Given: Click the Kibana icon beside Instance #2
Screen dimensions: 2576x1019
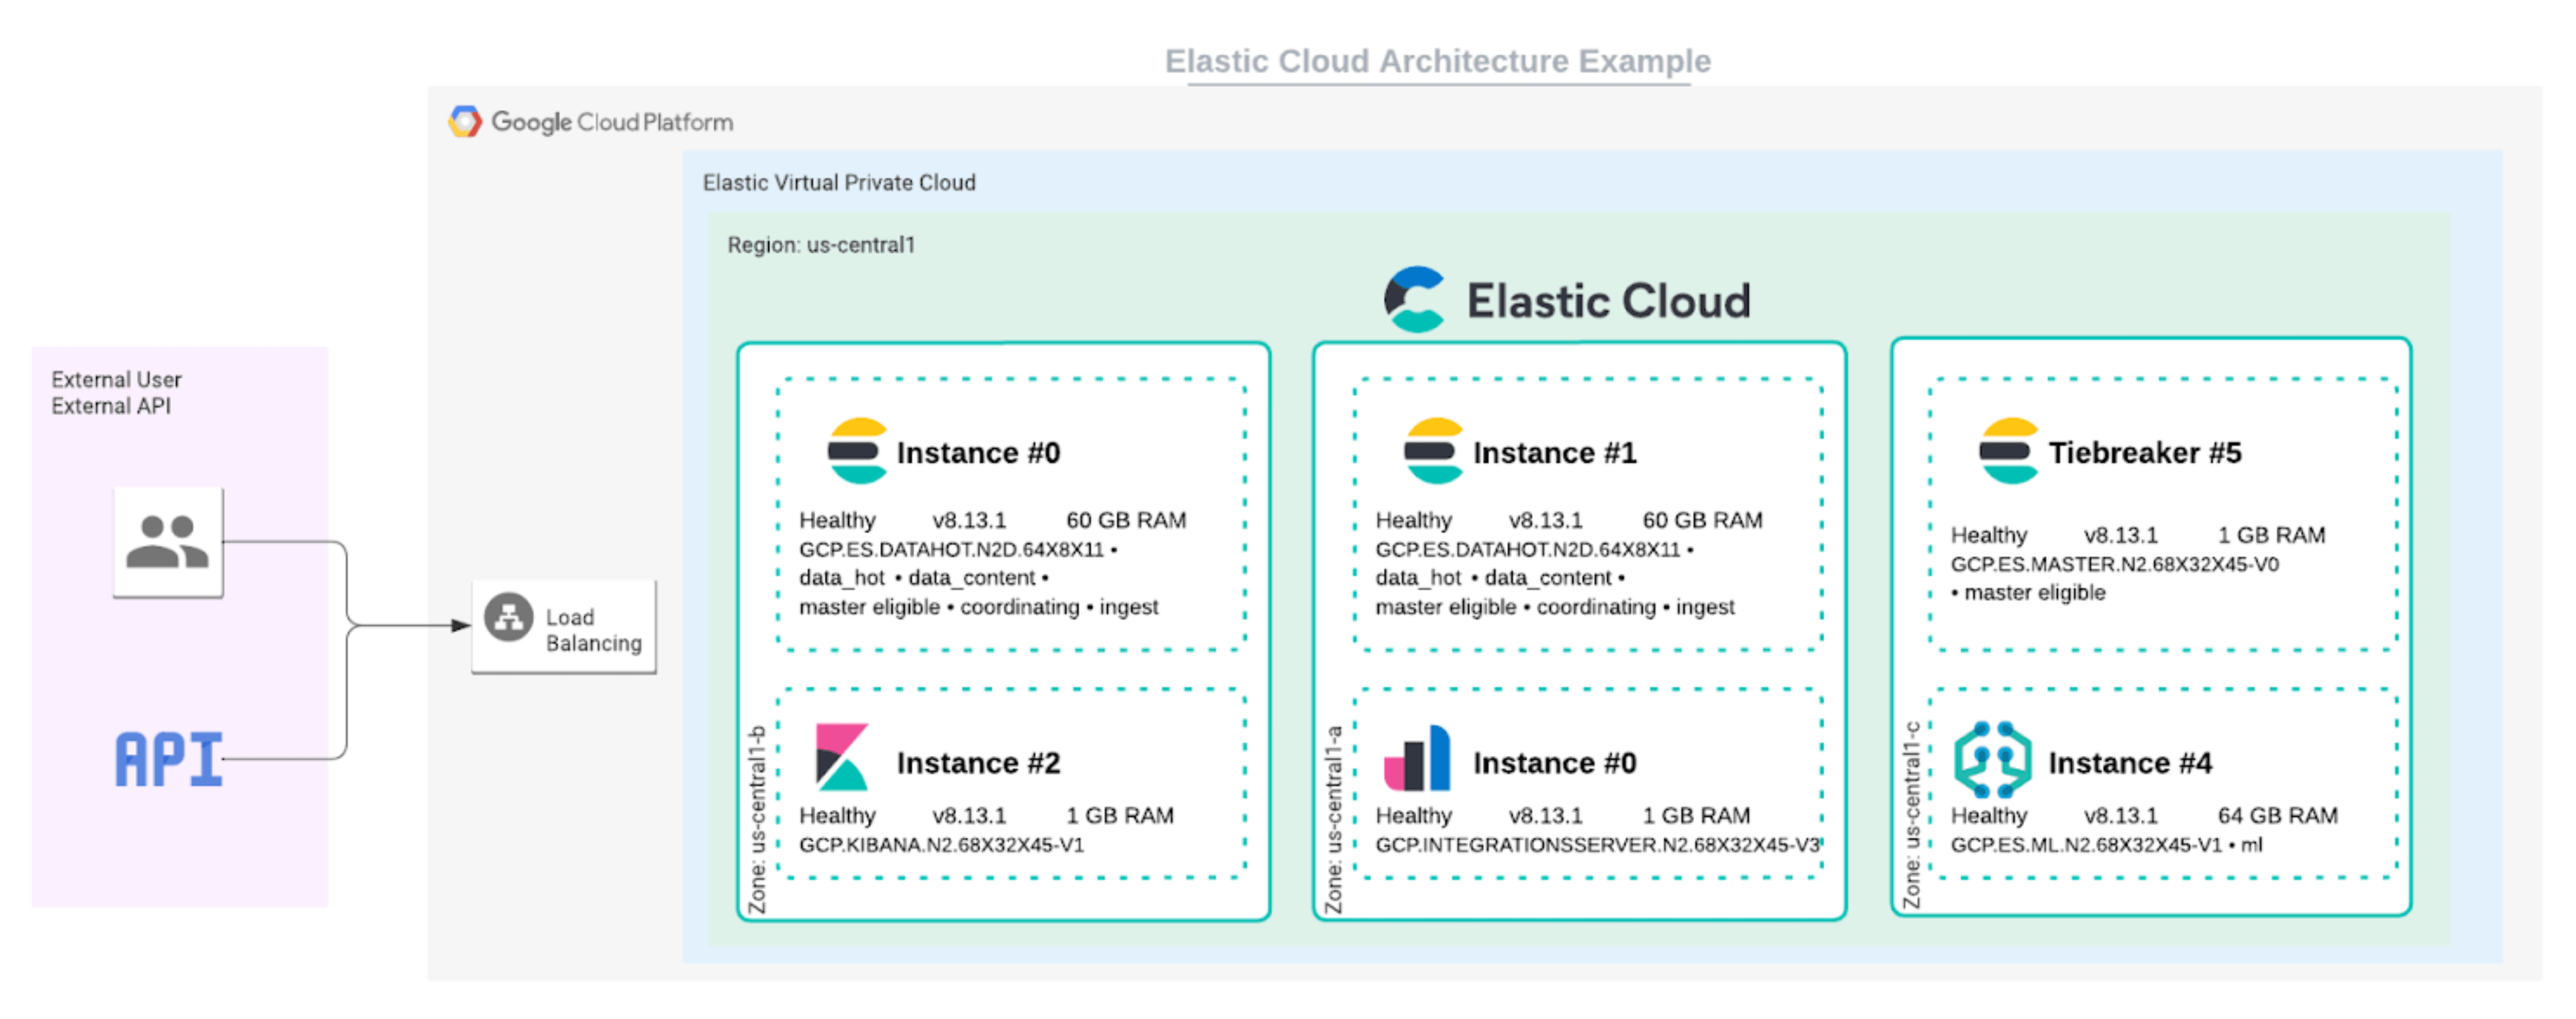Looking at the screenshot, I should (842, 757).
